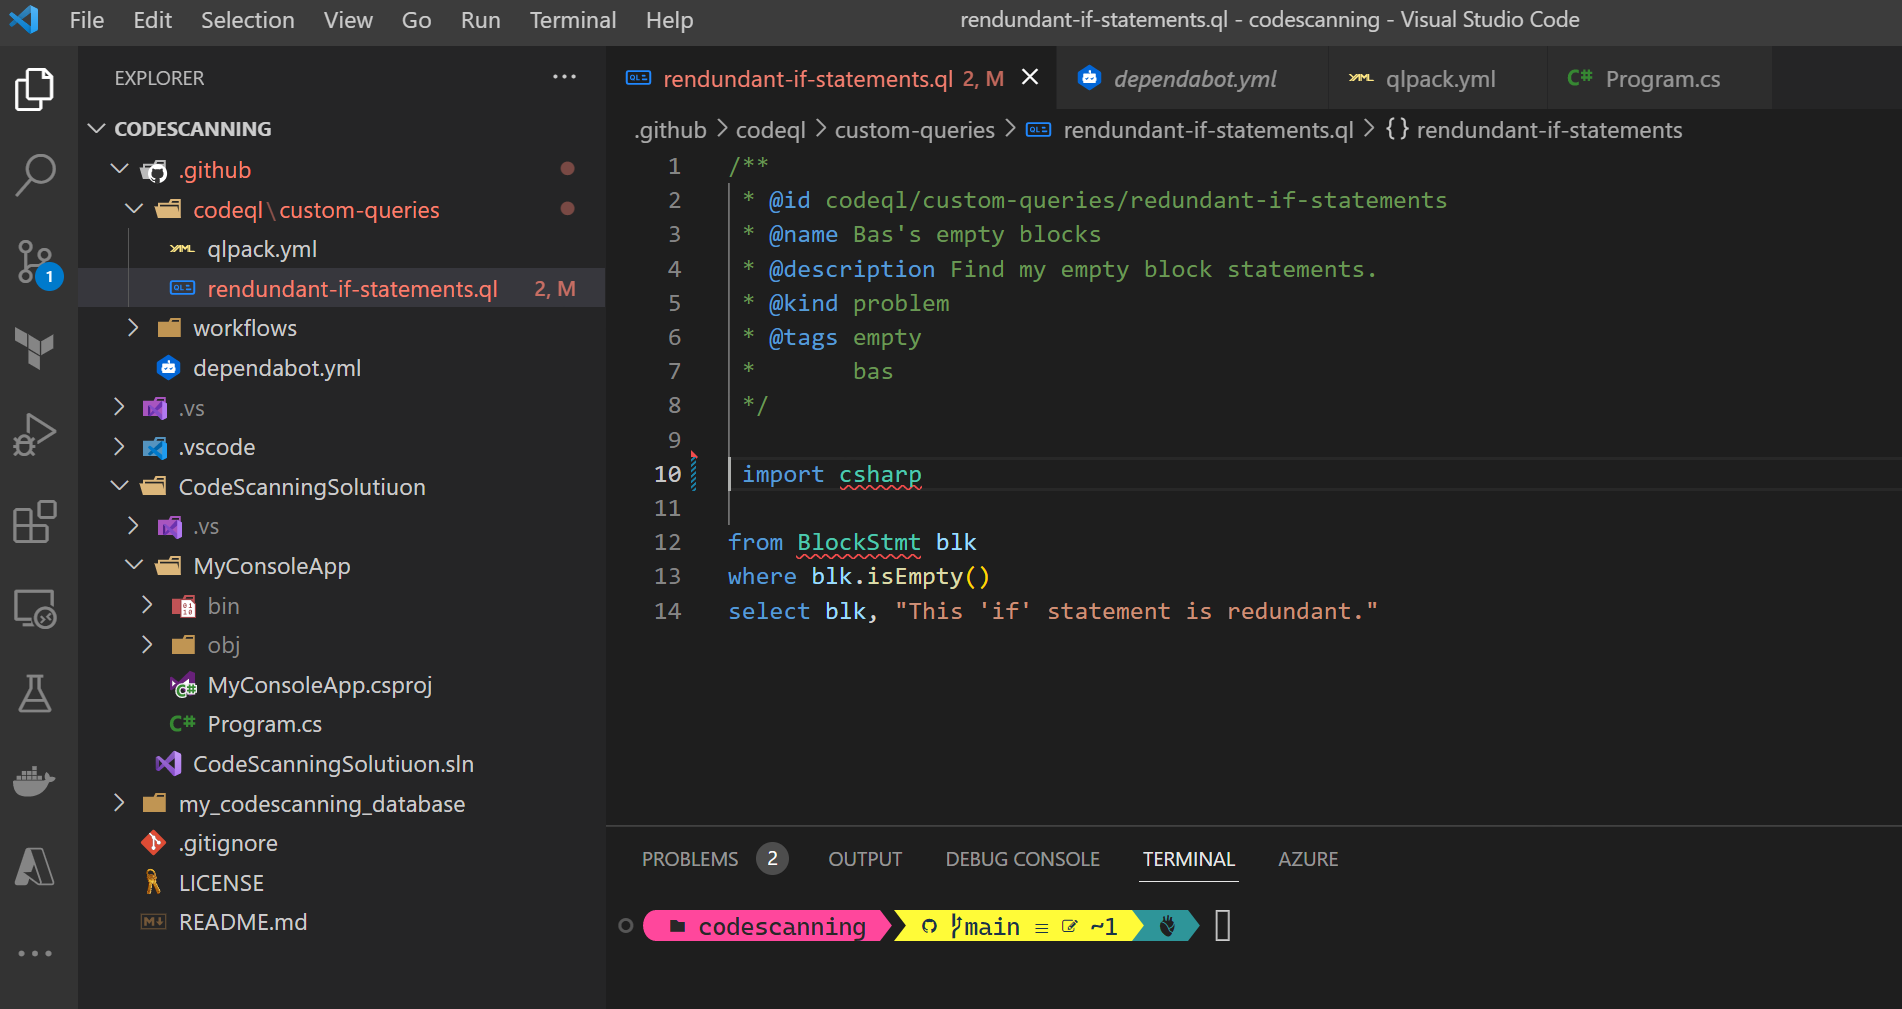Open Source Control view with badge

tap(35, 262)
